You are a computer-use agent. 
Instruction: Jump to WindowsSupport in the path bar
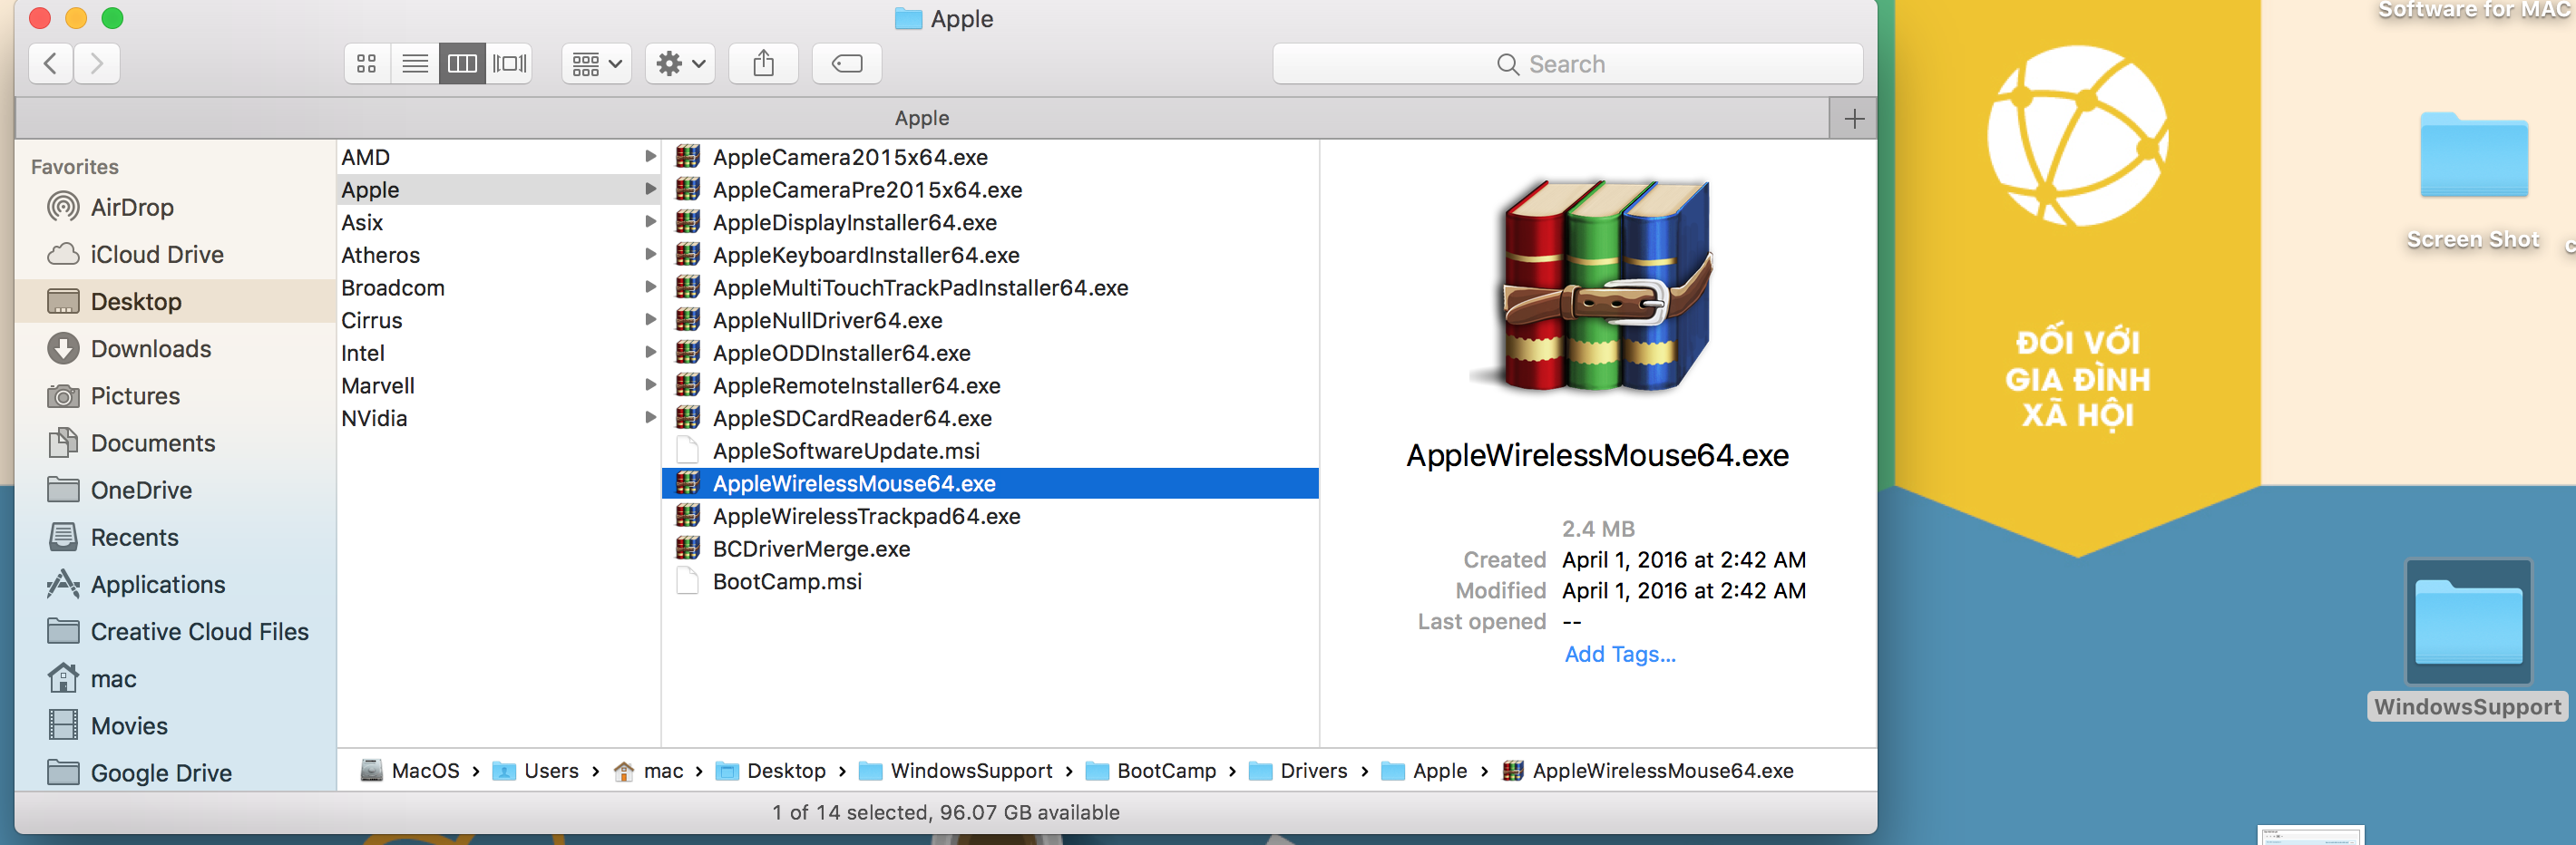[x=956, y=770]
